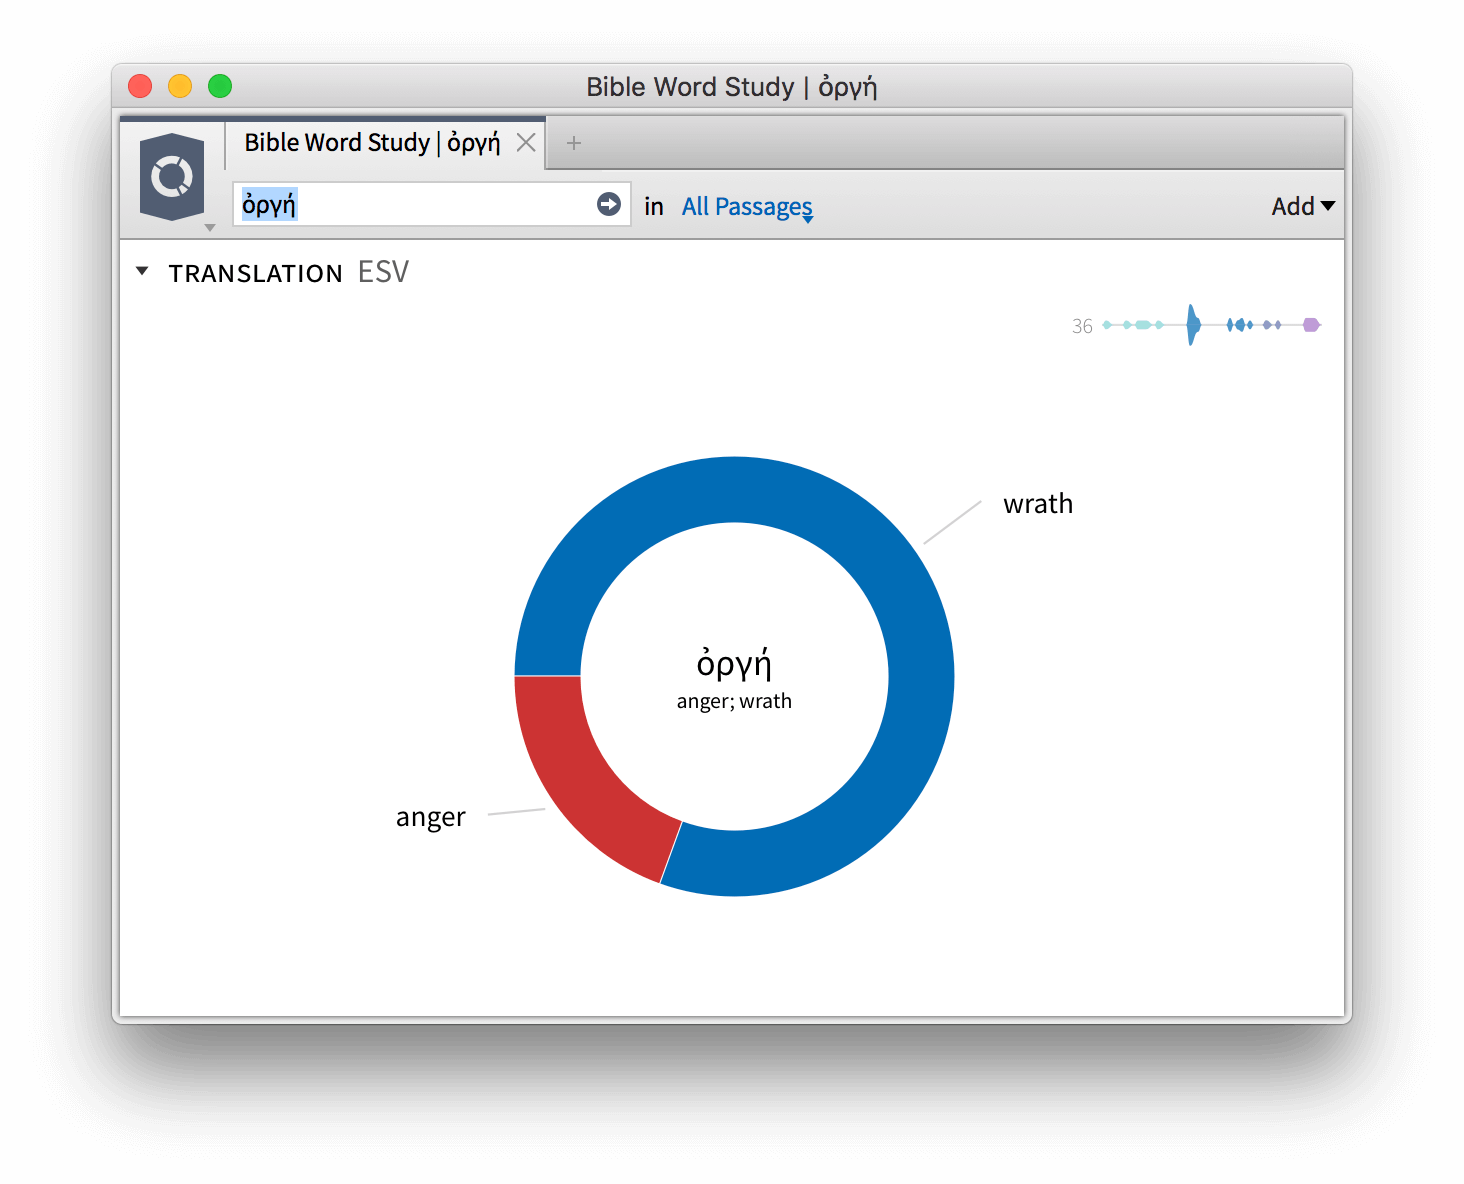Click the anger translation label
Image resolution: width=1464 pixels, height=1184 pixels.
(430, 818)
